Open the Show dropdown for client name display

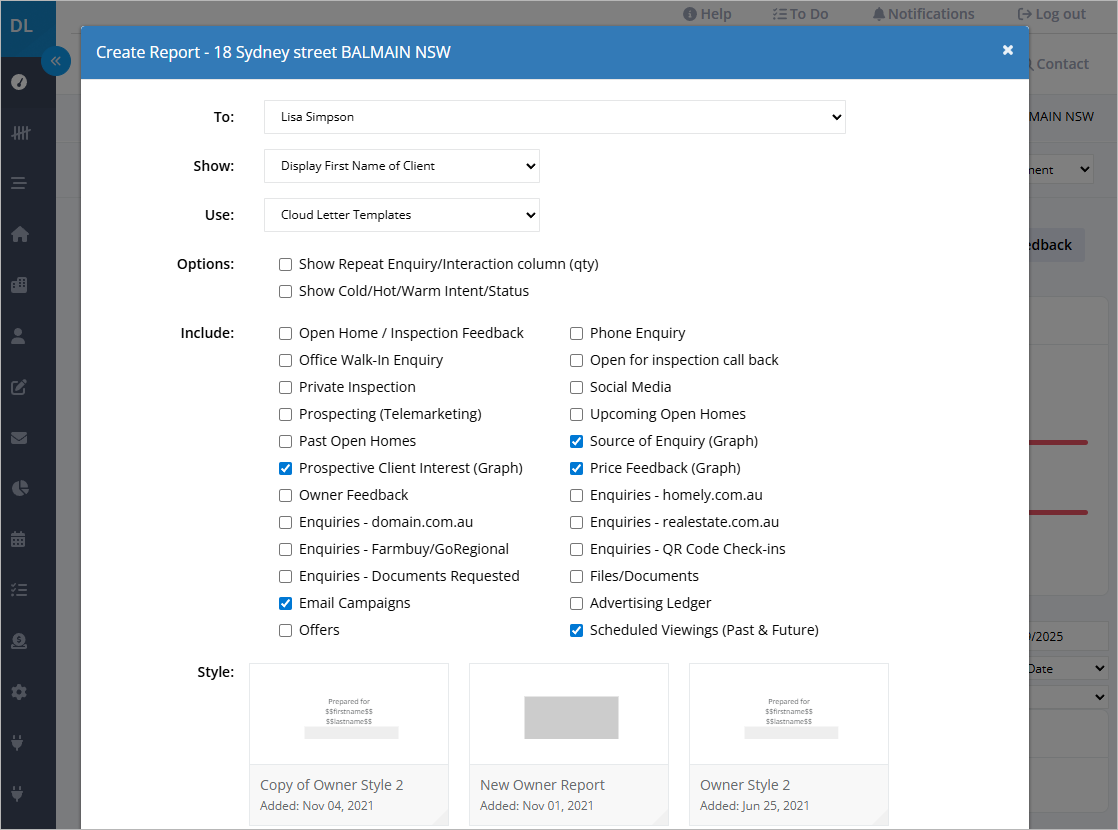click(x=401, y=166)
